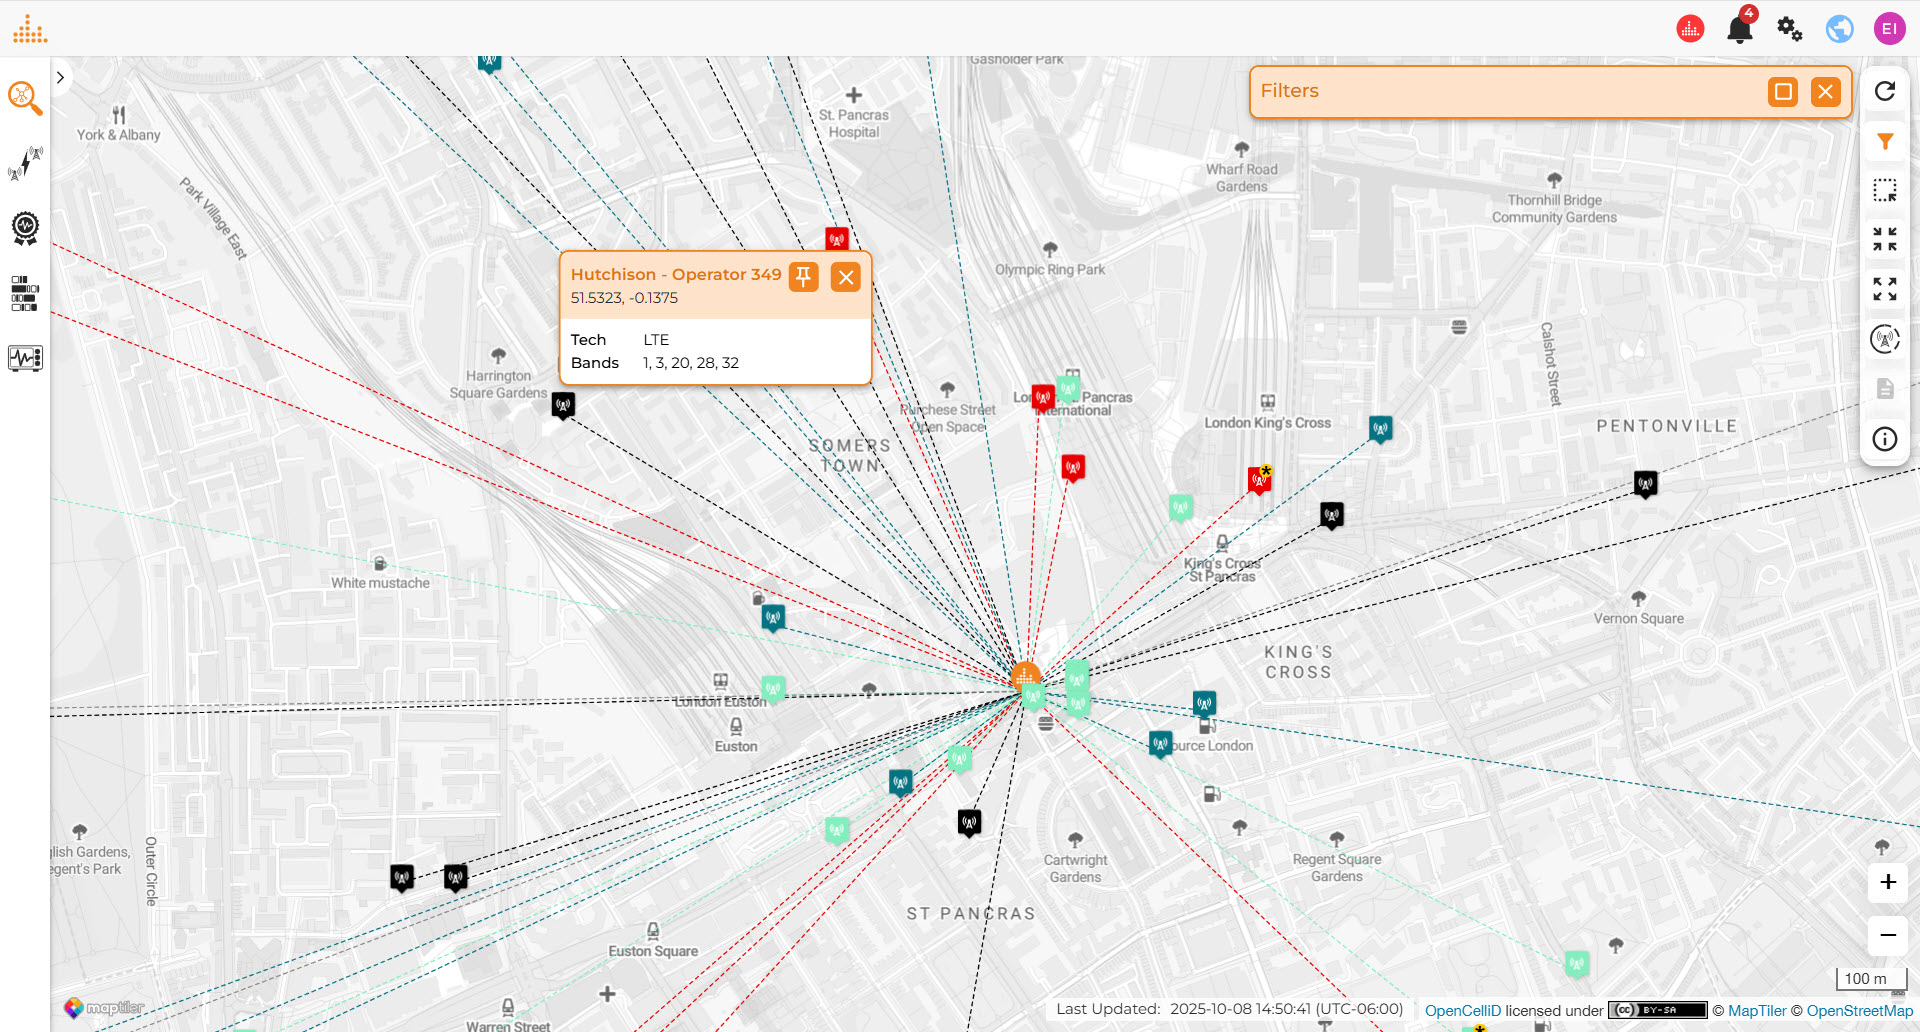Activate the rectangle area selection tool
The image size is (1920, 1032).
click(1885, 190)
